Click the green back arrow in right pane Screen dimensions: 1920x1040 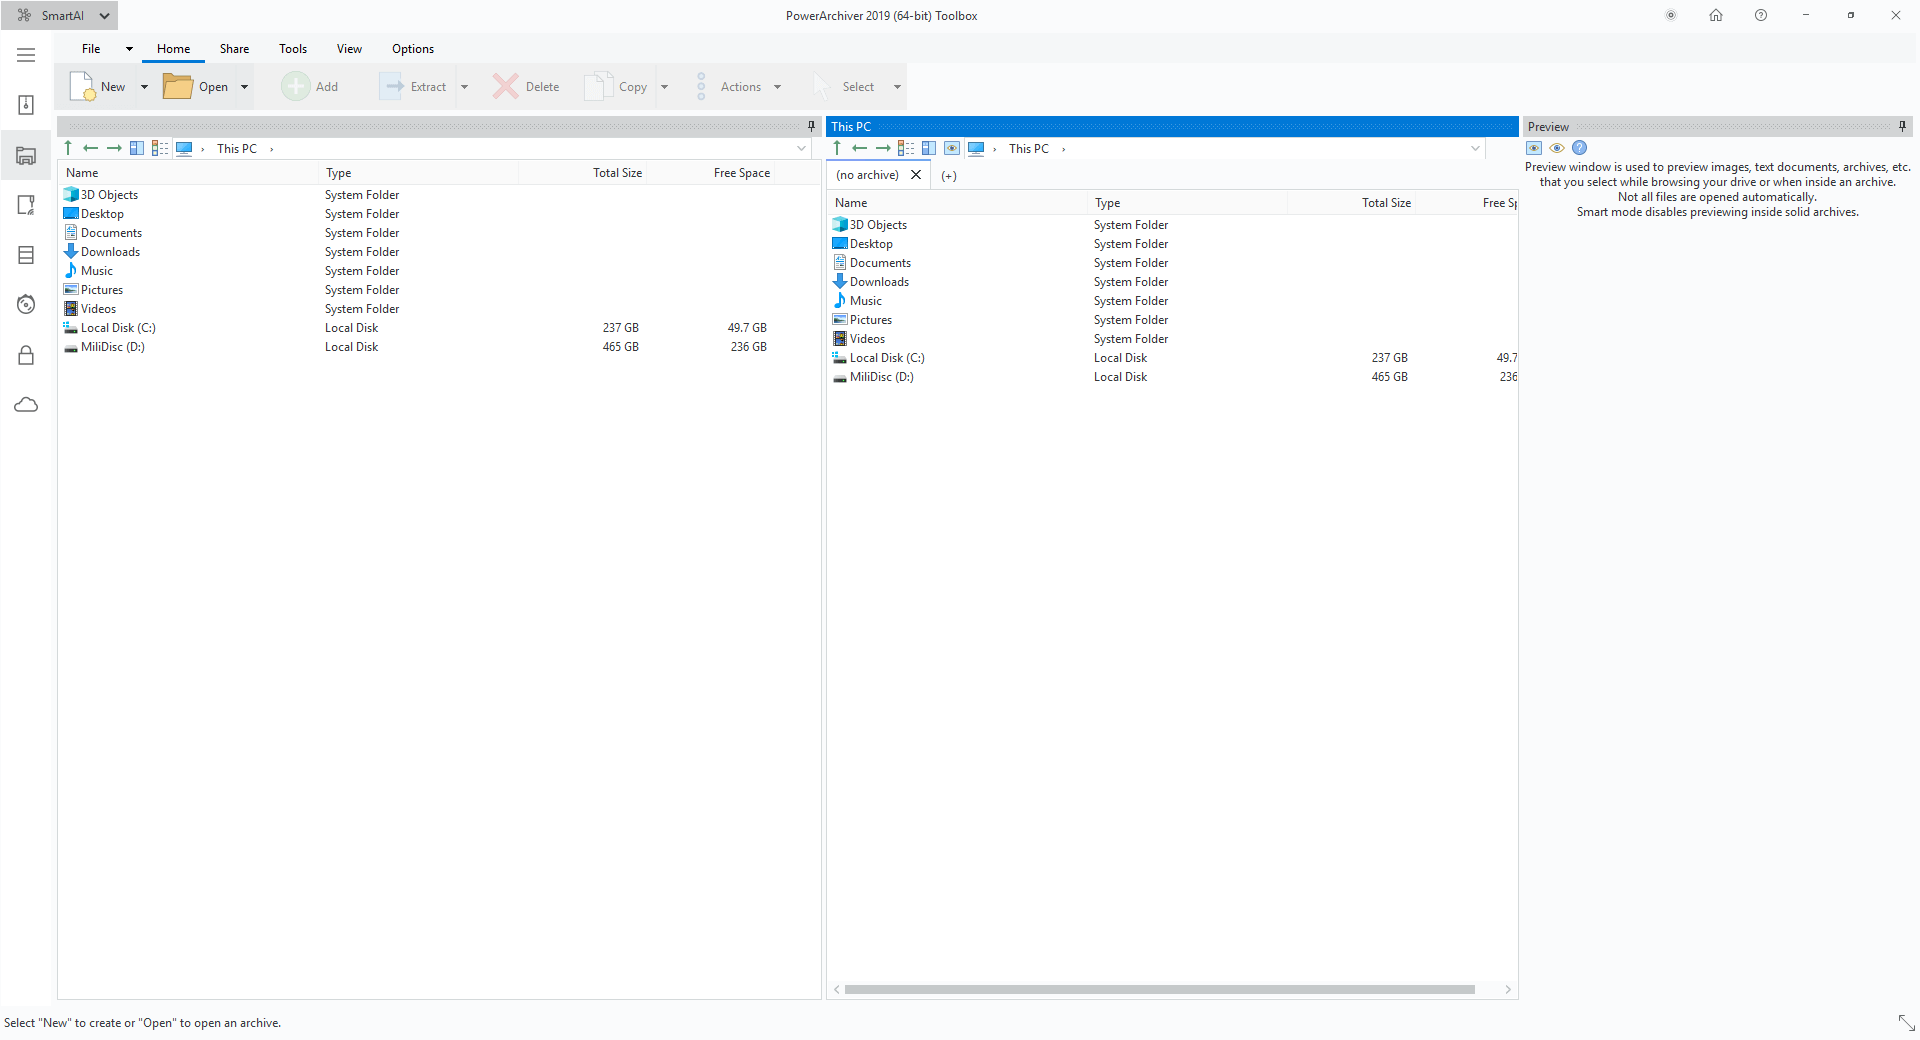point(859,148)
